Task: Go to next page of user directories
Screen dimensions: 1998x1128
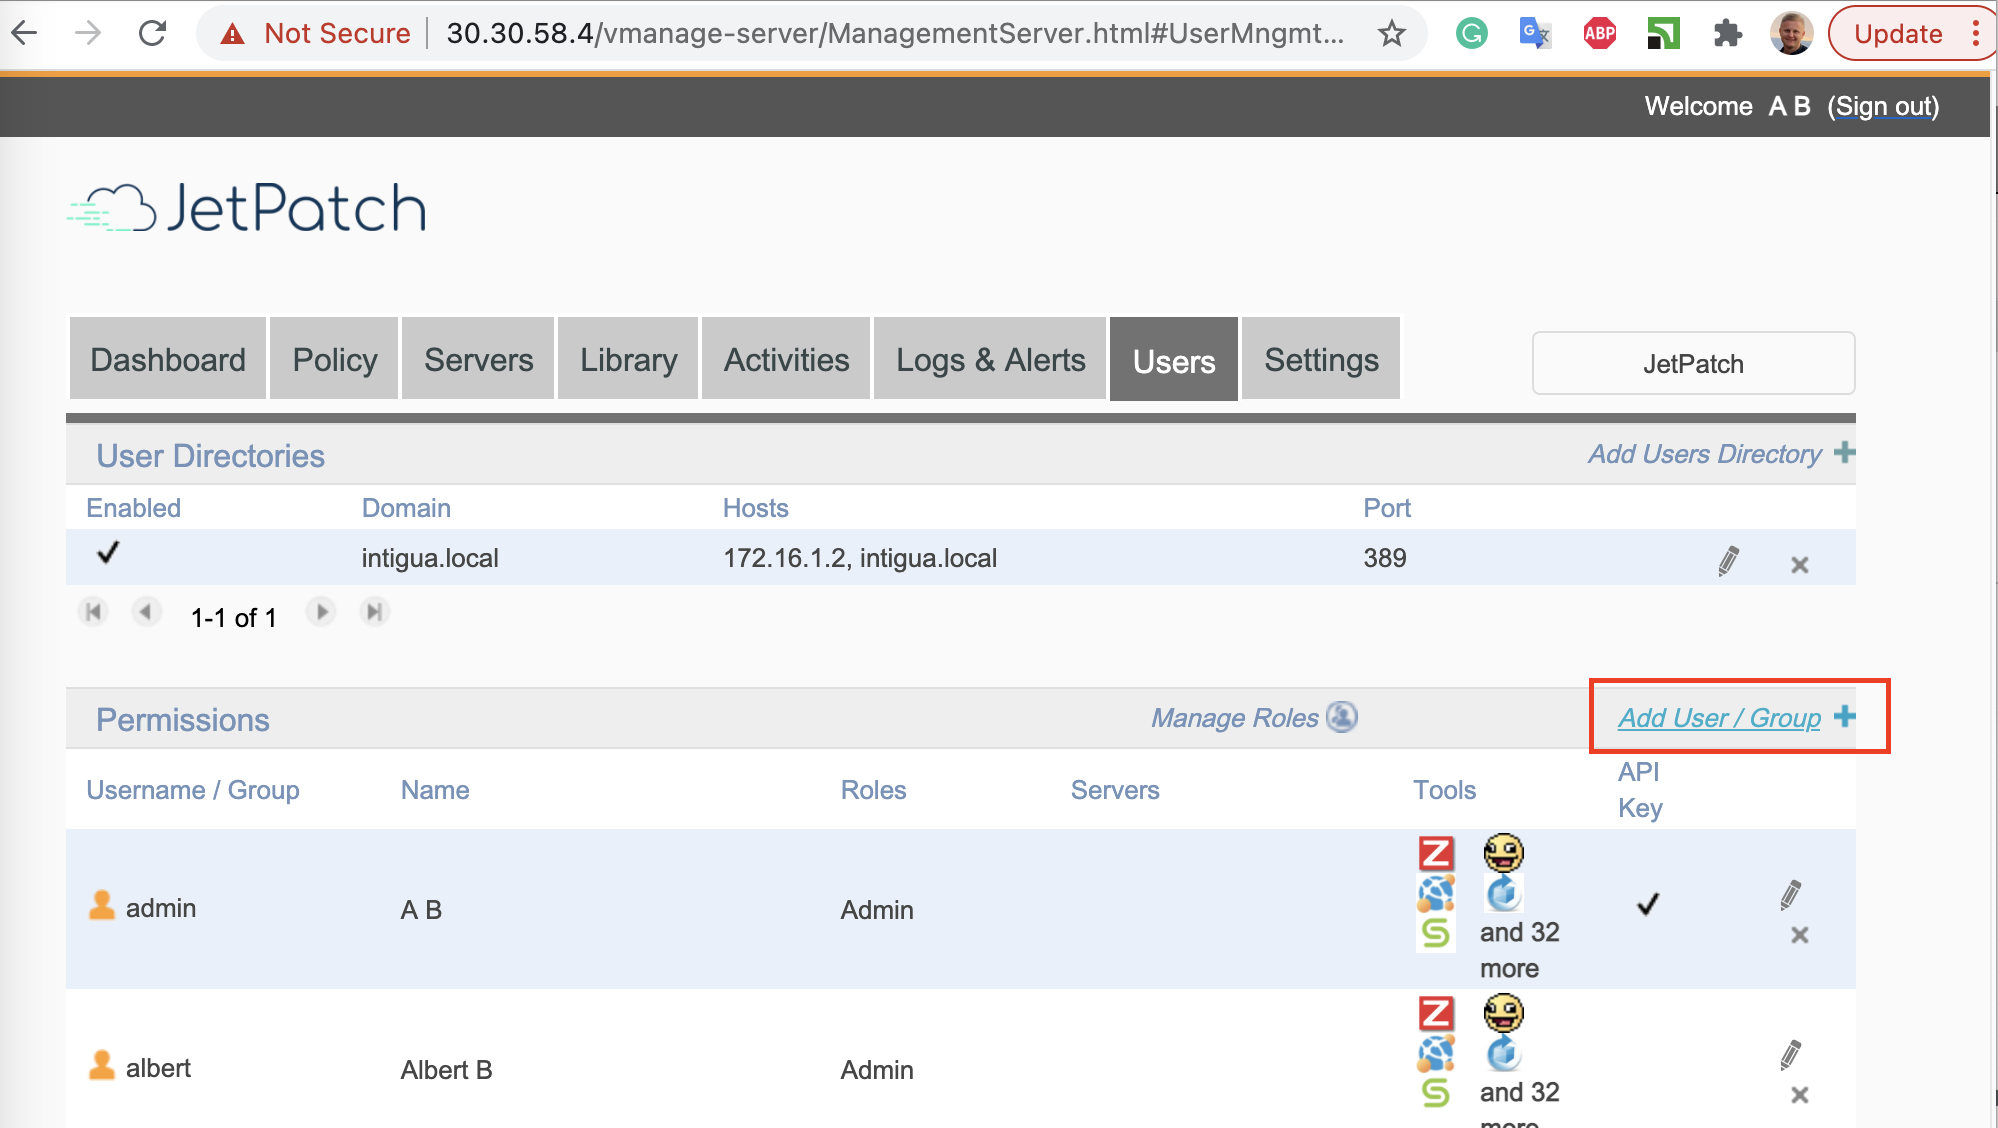Action: (321, 612)
